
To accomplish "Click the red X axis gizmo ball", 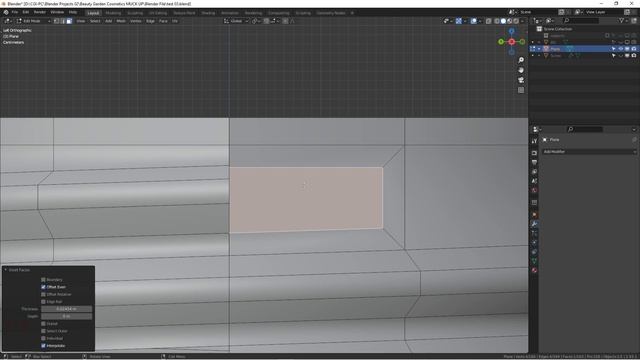I will point(511,42).
